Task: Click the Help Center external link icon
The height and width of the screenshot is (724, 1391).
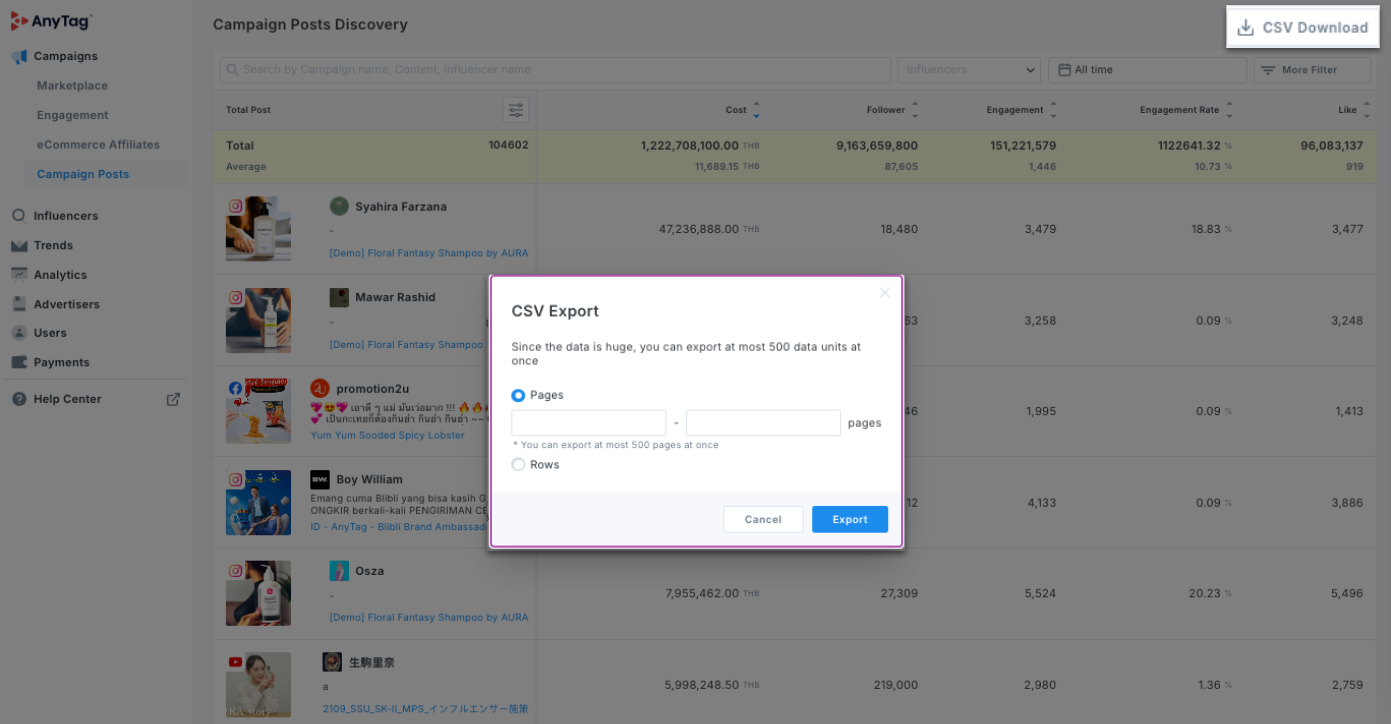Action: pos(173,399)
